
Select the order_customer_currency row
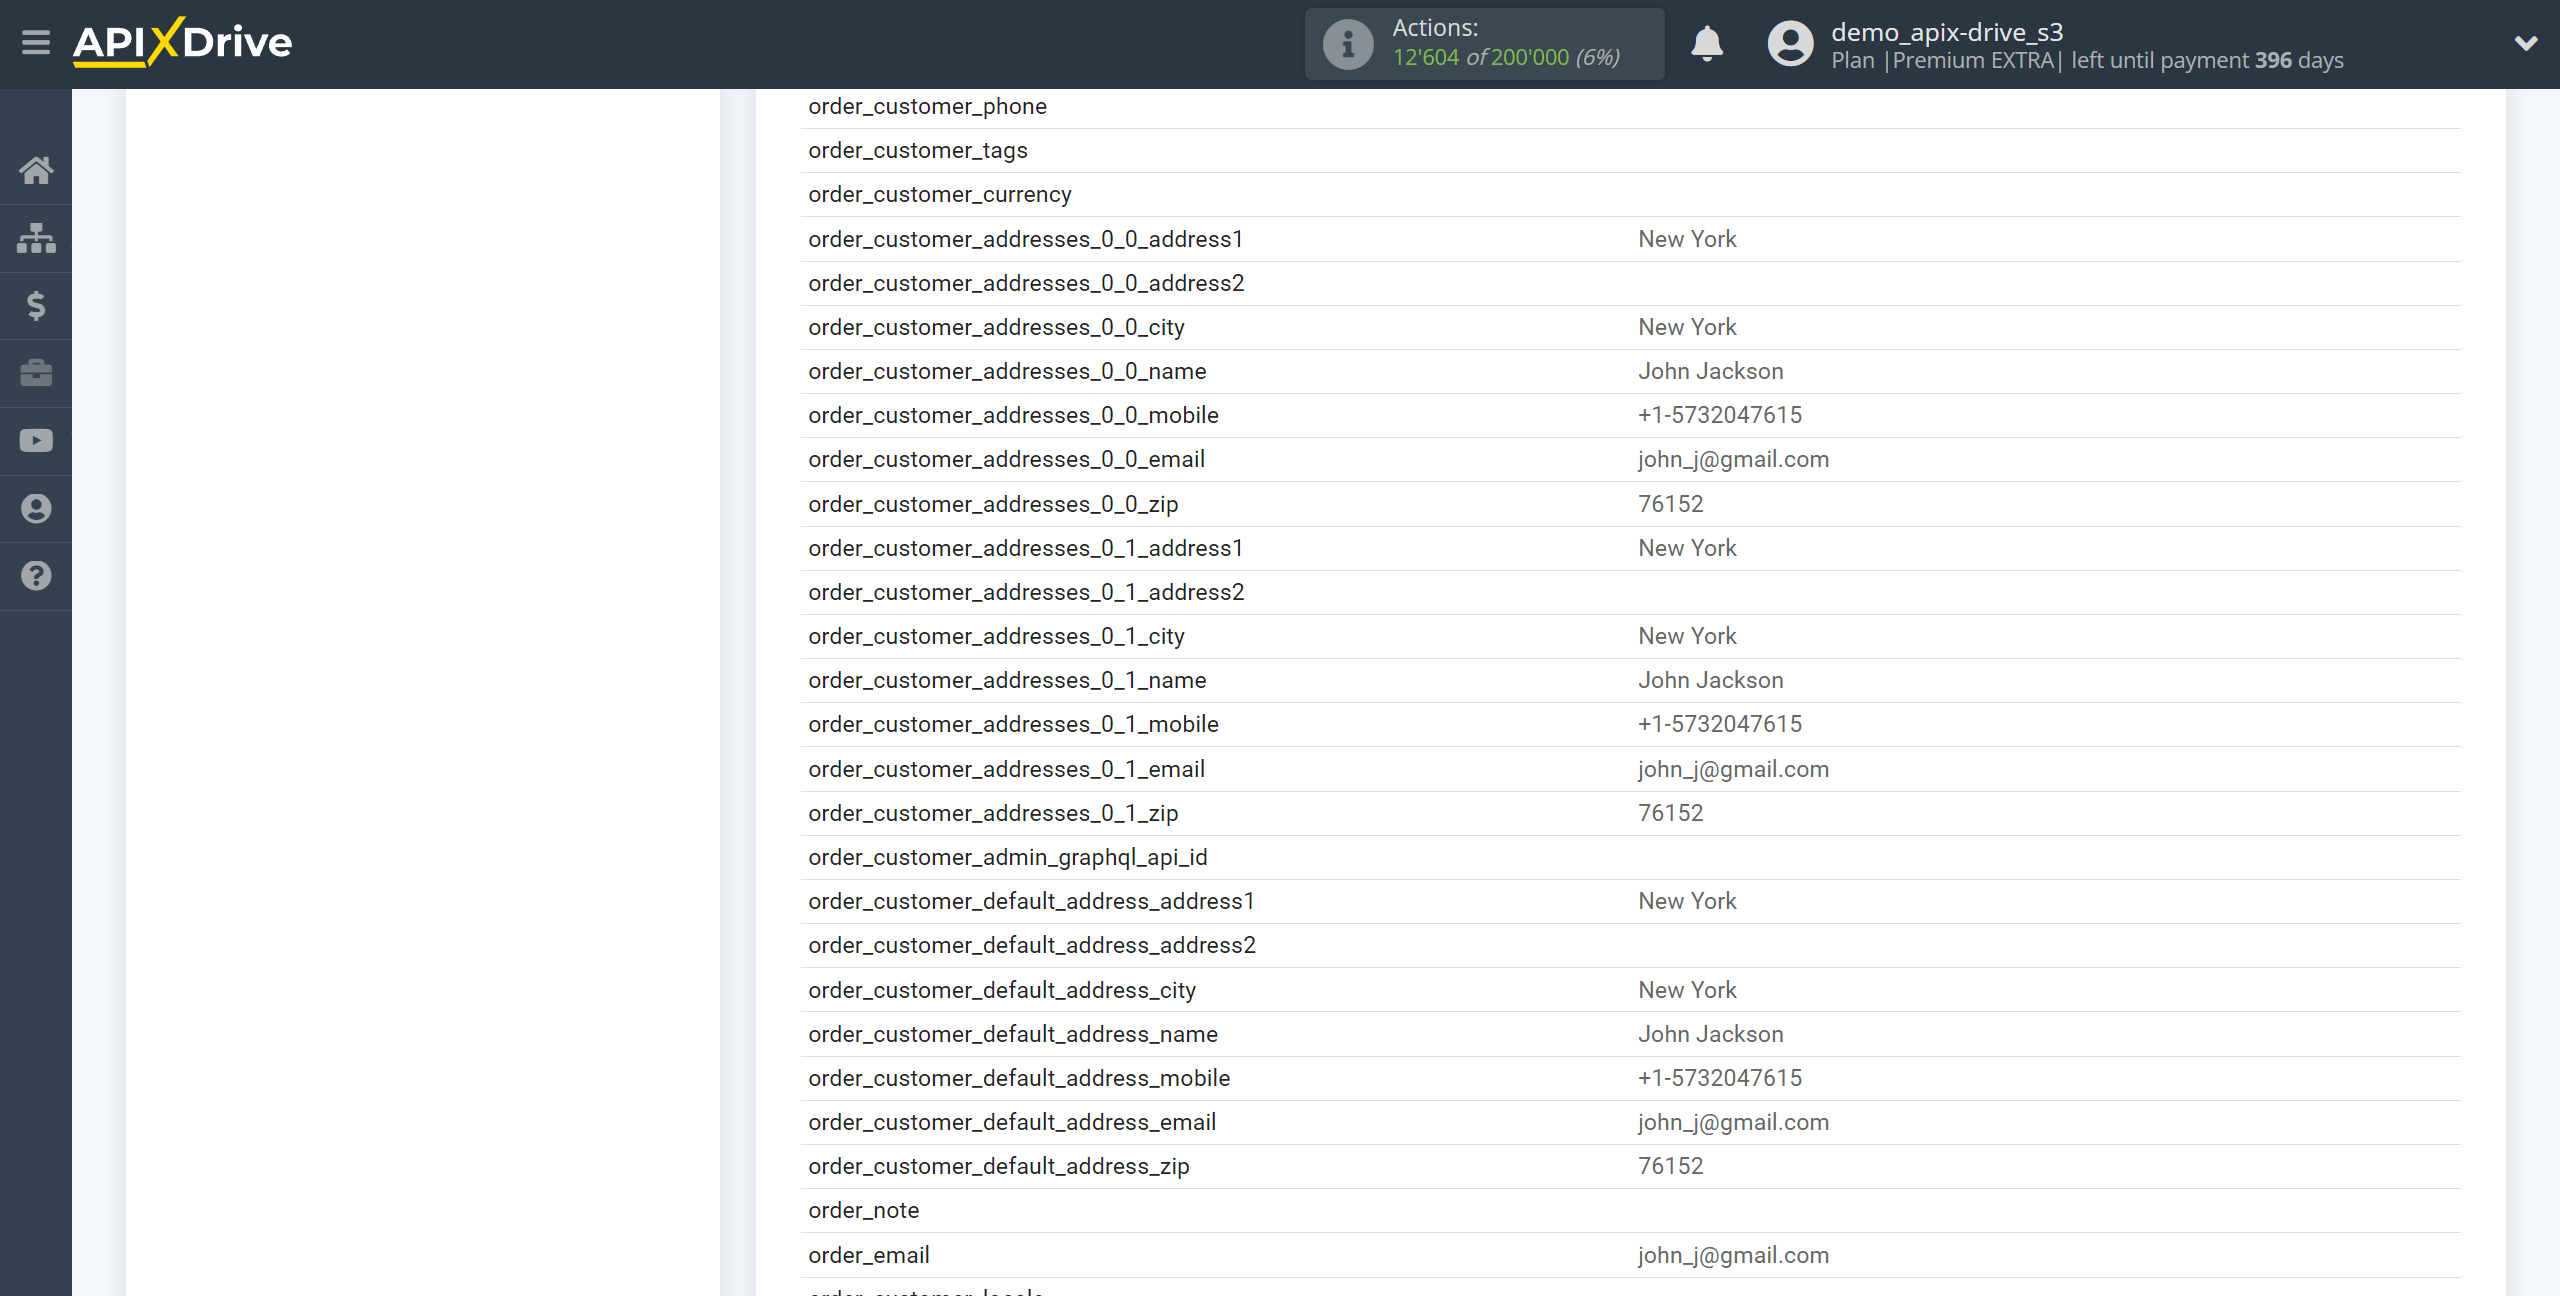1630,195
